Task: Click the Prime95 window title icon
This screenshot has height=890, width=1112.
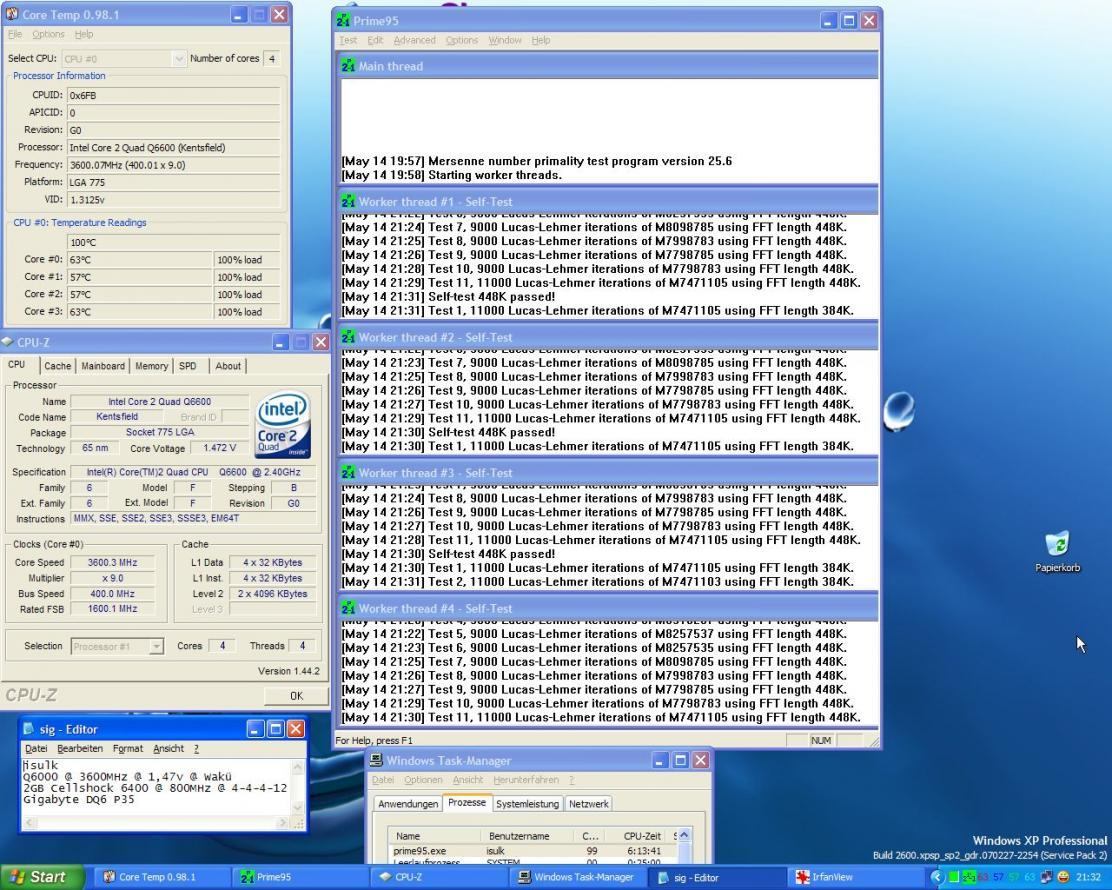Action: (x=343, y=21)
